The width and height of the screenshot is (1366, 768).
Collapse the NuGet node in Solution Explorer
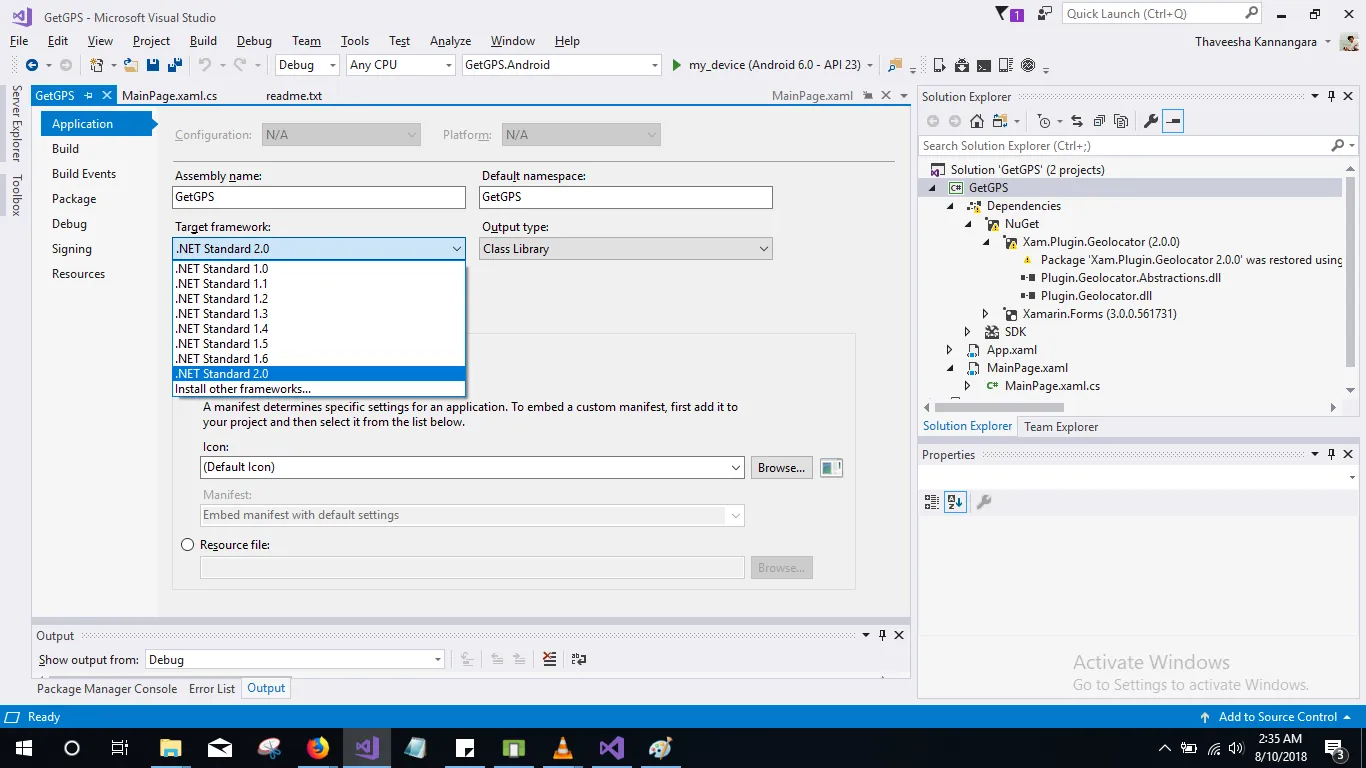pyautogui.click(x=968, y=224)
